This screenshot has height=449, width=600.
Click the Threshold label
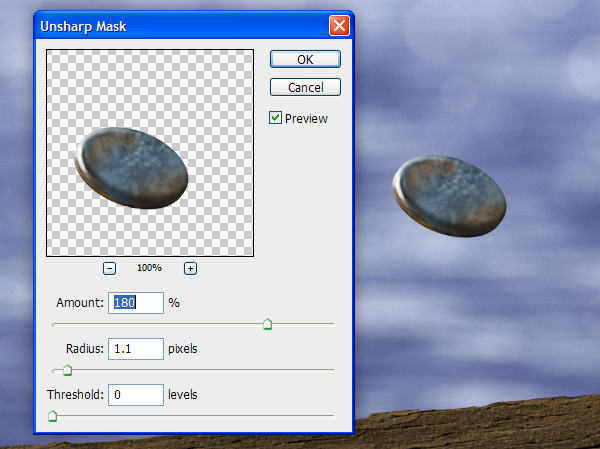pyautogui.click(x=75, y=395)
